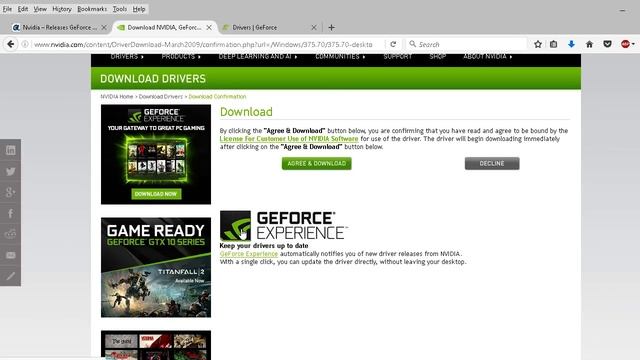The height and width of the screenshot is (360, 640).
Task: Close the Download NVIDIA GeForce tab
Action: coord(209,27)
